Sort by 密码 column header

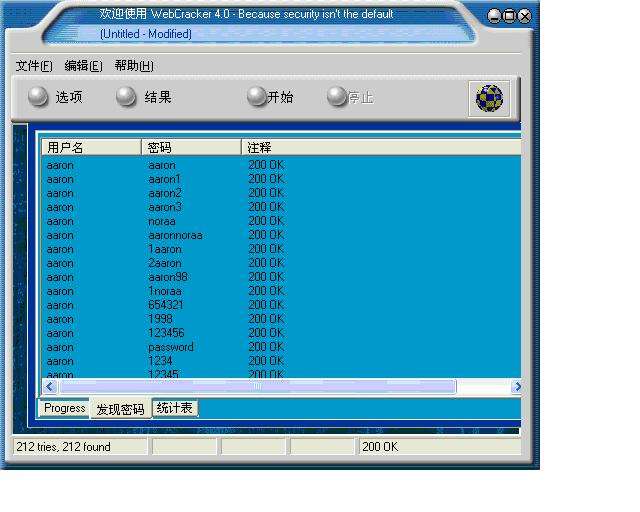pos(191,147)
